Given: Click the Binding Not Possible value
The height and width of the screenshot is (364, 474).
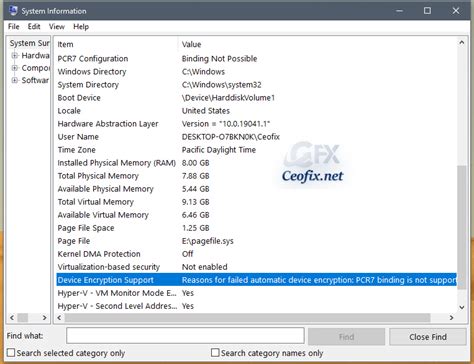Looking at the screenshot, I should click(219, 59).
